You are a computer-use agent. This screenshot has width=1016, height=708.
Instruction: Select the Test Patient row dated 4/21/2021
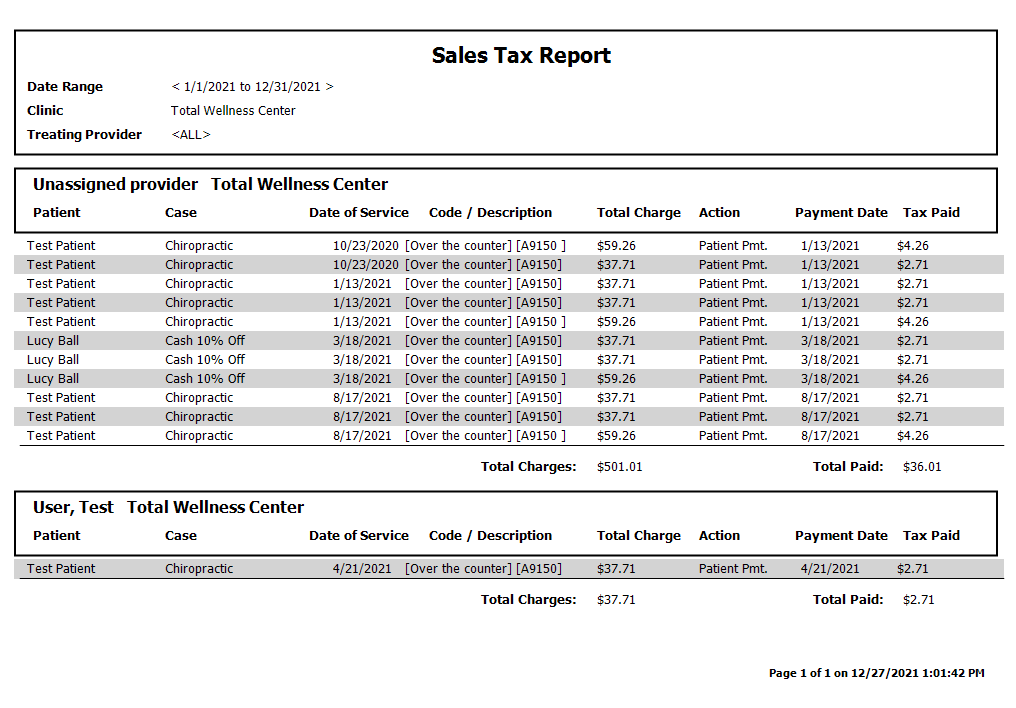(x=509, y=569)
